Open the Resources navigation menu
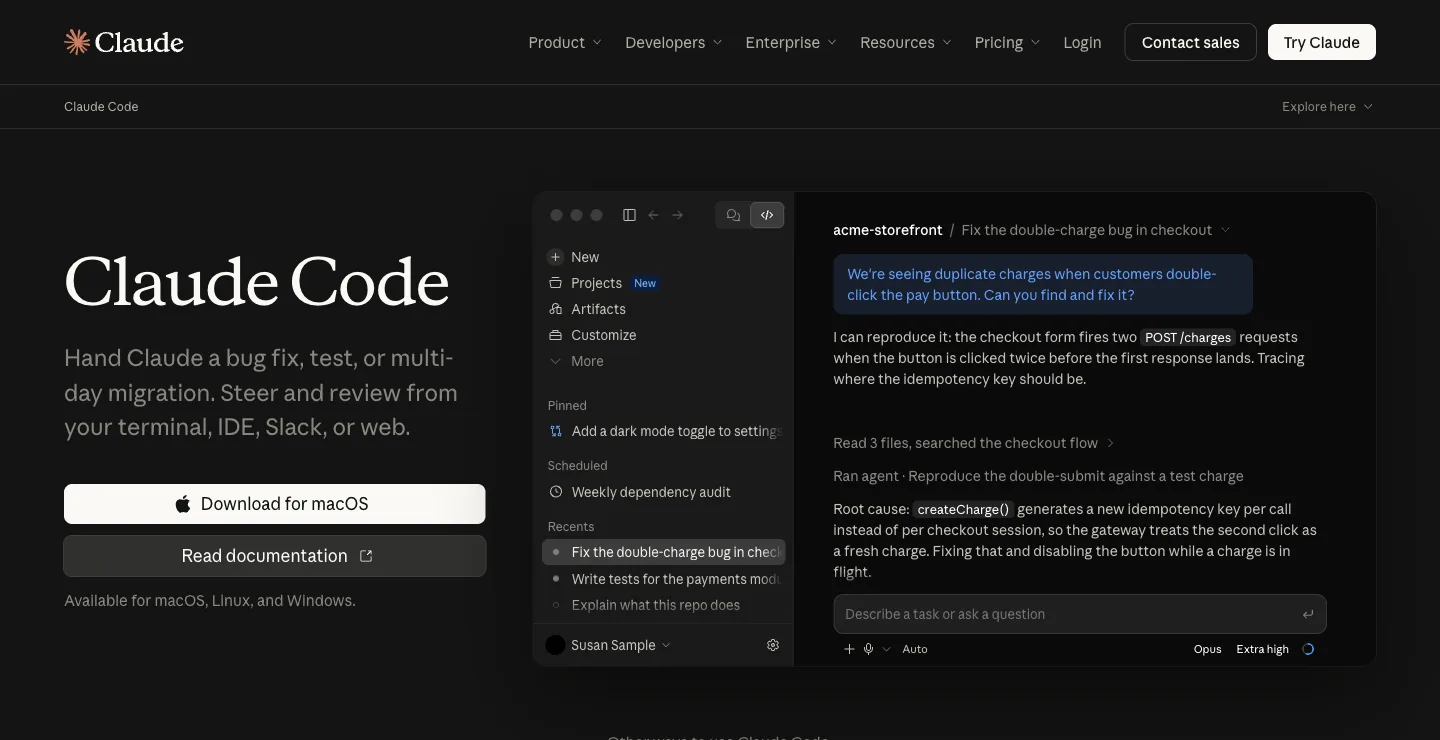Viewport: 1440px width, 740px height. (906, 42)
